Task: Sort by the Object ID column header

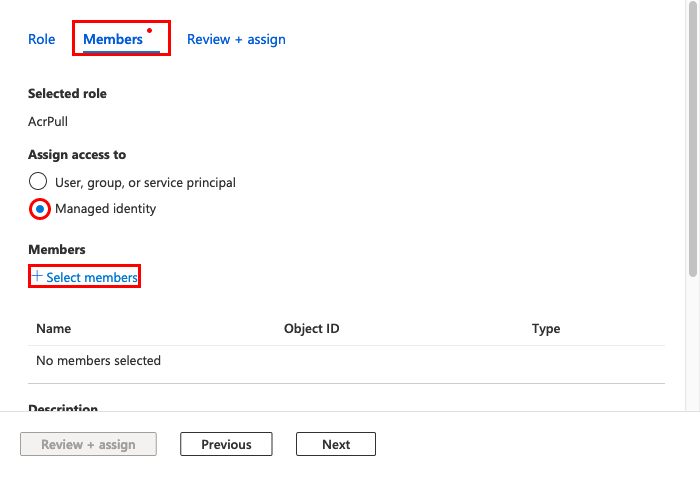Action: point(312,328)
